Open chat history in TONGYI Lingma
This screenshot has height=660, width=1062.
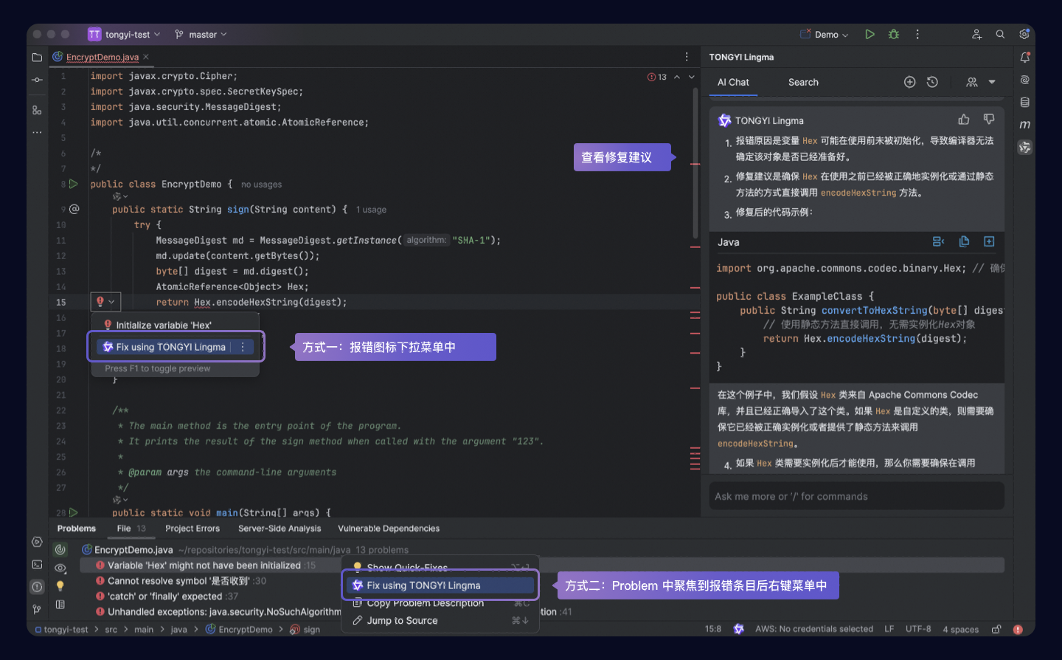933,82
